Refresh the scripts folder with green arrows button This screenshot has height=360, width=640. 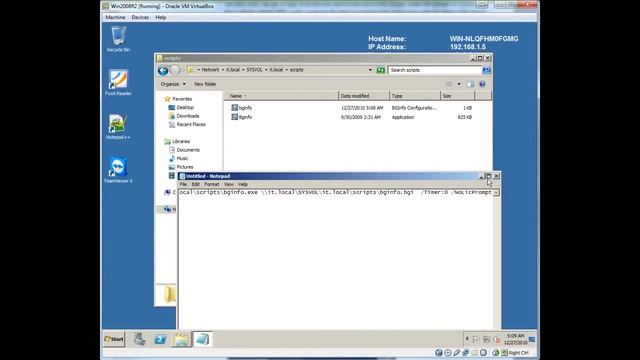381,70
